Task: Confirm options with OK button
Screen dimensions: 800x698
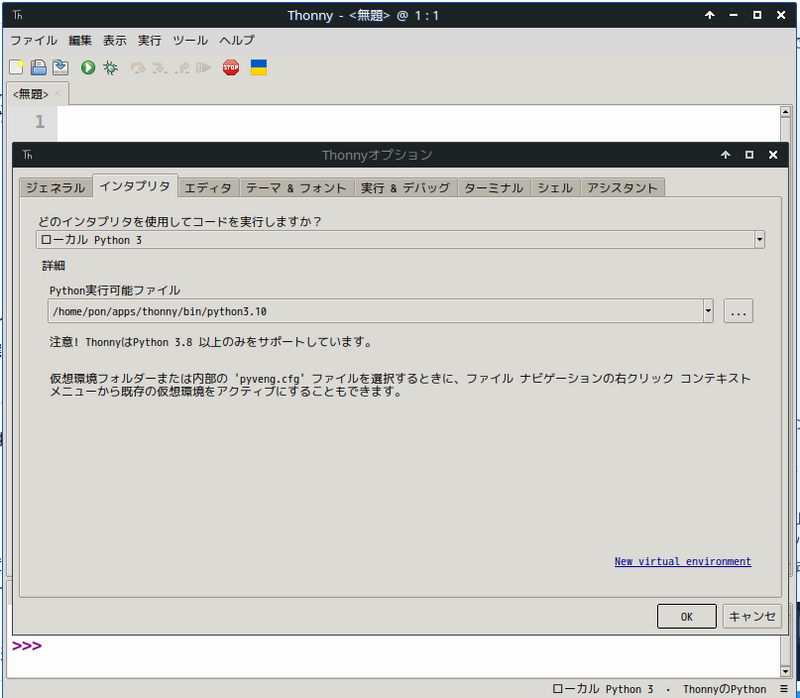Action: tap(687, 616)
